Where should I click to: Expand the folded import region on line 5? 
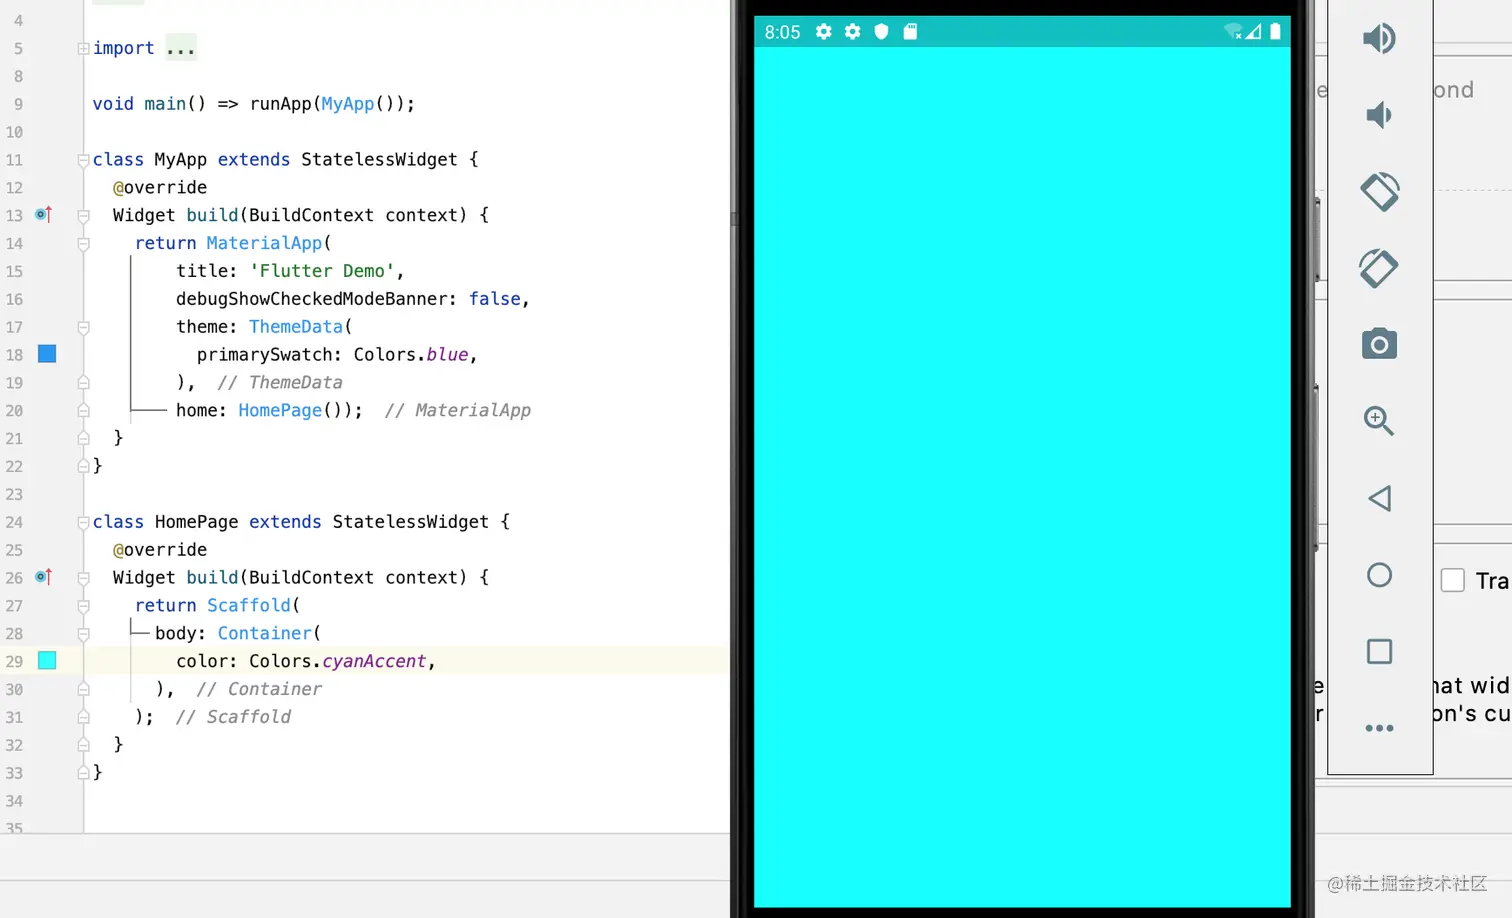click(x=84, y=48)
